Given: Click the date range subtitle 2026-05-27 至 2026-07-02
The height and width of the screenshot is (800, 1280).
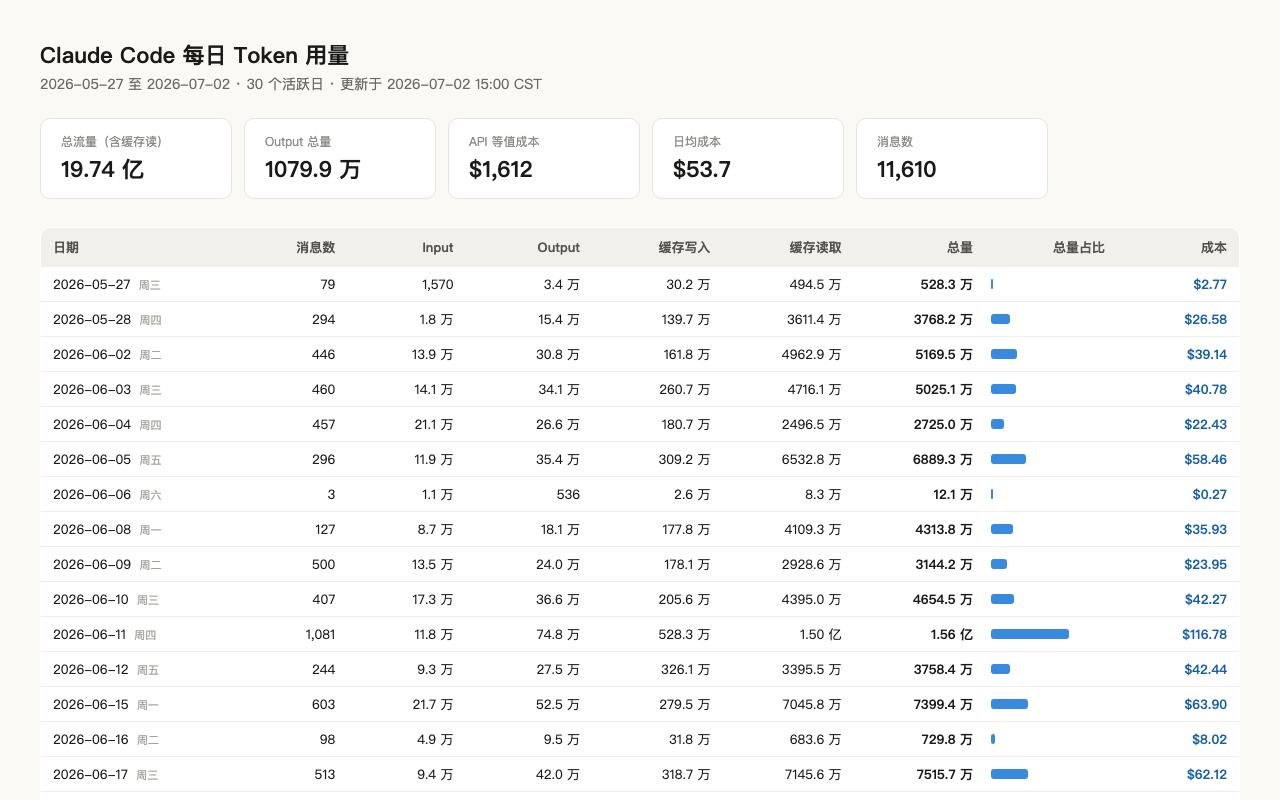Looking at the screenshot, I should coord(135,84).
